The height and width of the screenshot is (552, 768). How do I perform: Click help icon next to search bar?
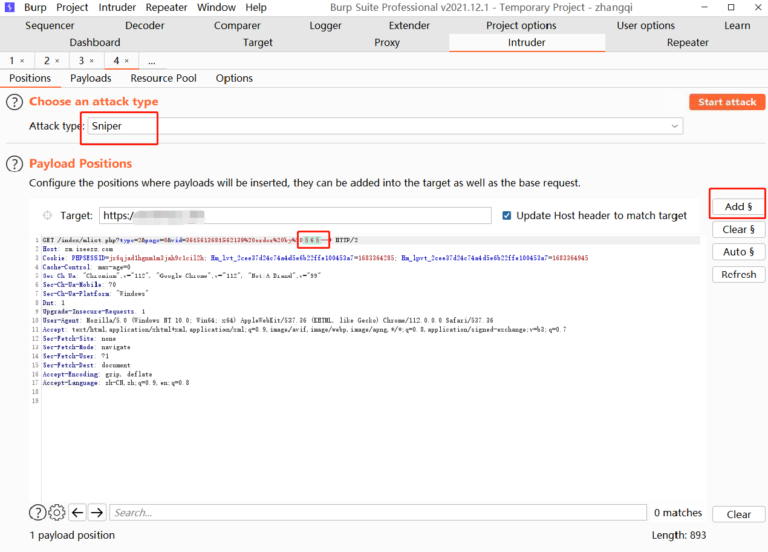point(37,513)
